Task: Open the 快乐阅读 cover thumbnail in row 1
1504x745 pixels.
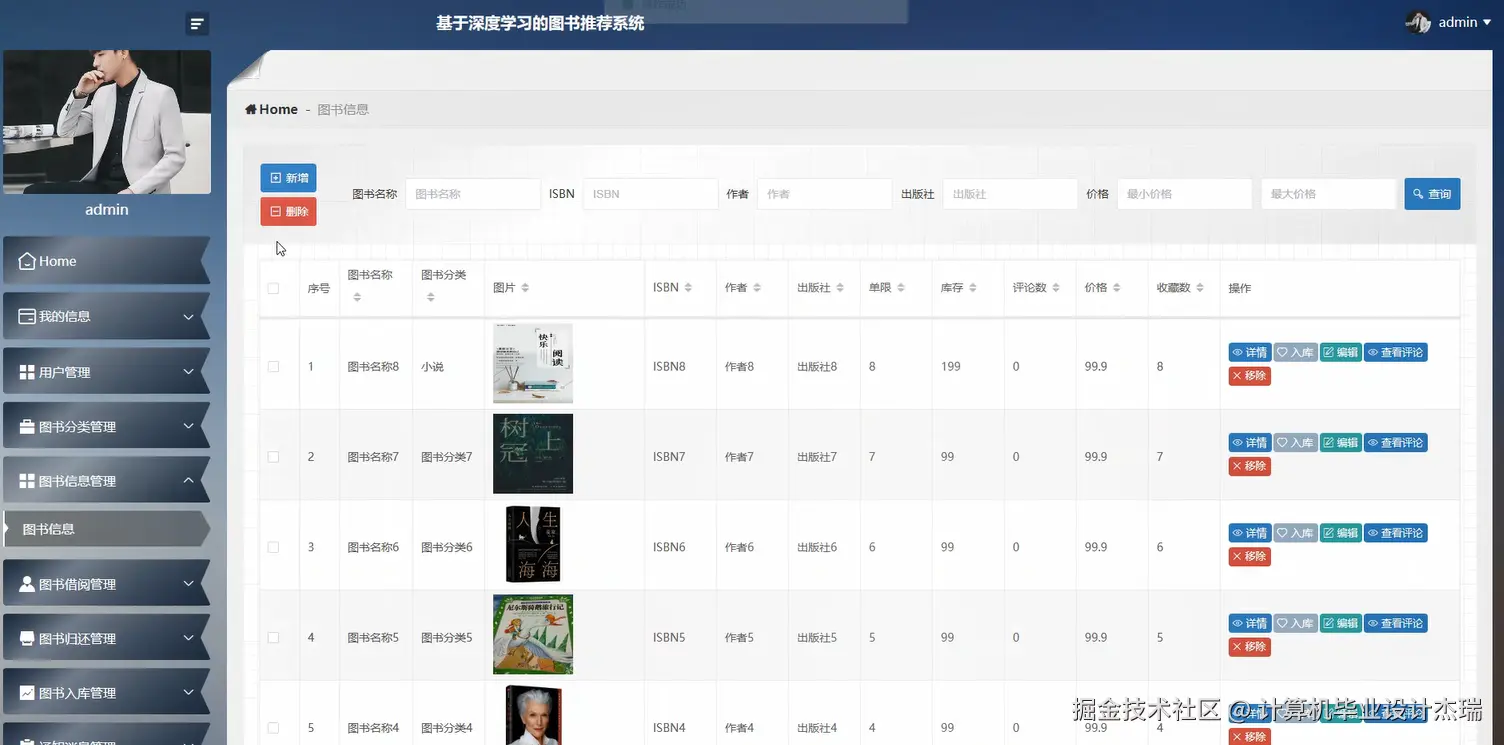Action: pyautogui.click(x=533, y=364)
